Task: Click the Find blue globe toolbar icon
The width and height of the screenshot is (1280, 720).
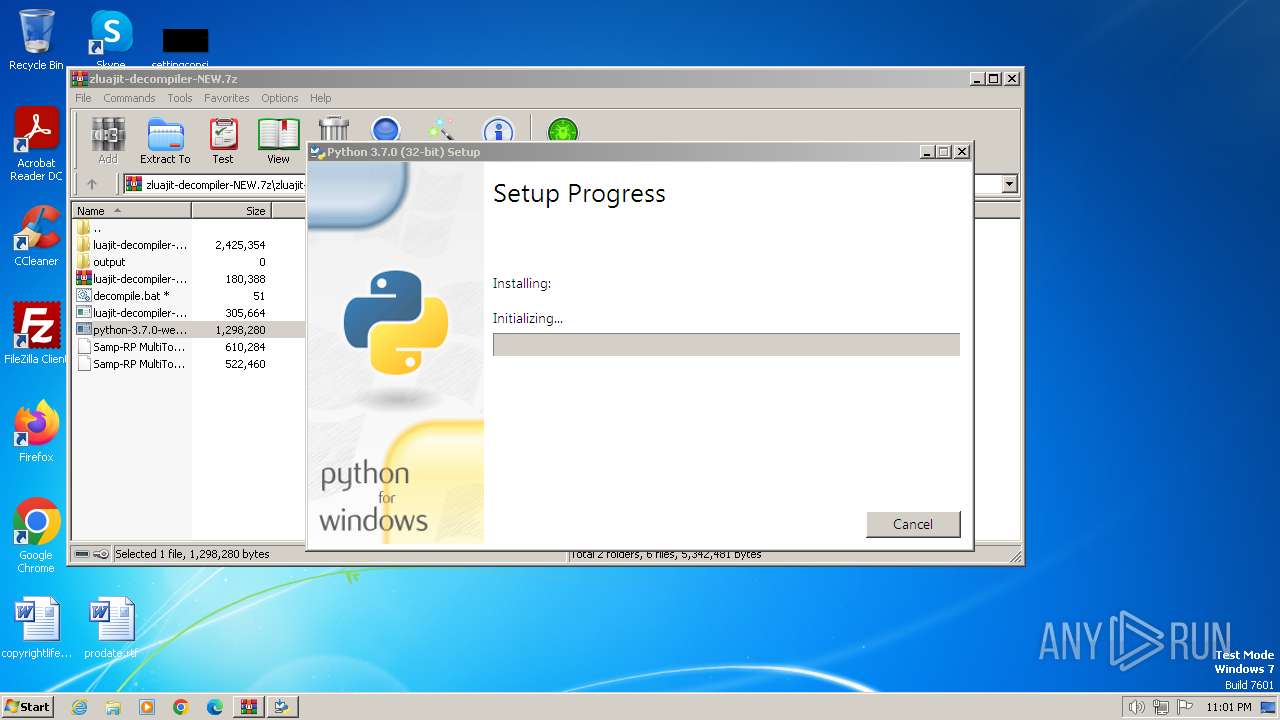Action: coord(386,129)
